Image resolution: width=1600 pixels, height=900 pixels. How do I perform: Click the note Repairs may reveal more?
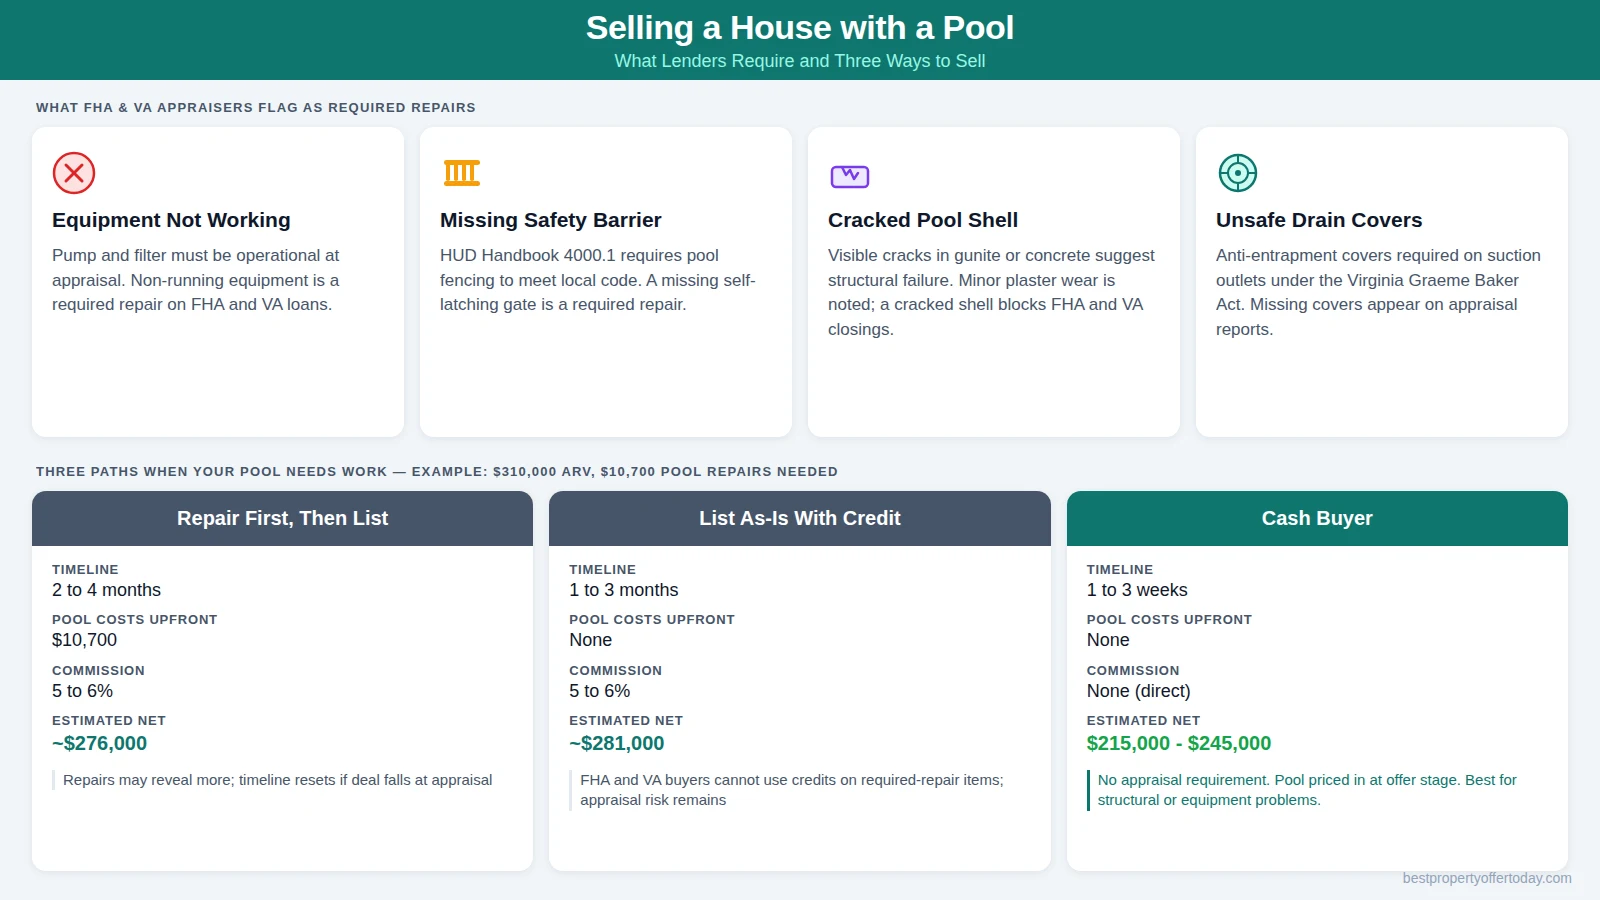tap(278, 780)
